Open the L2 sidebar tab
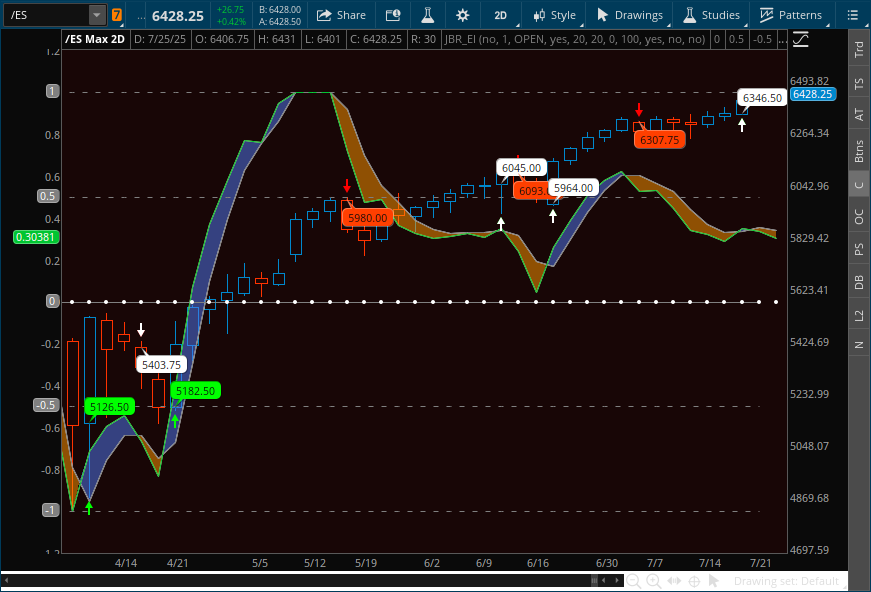The image size is (871, 592). coord(859,315)
